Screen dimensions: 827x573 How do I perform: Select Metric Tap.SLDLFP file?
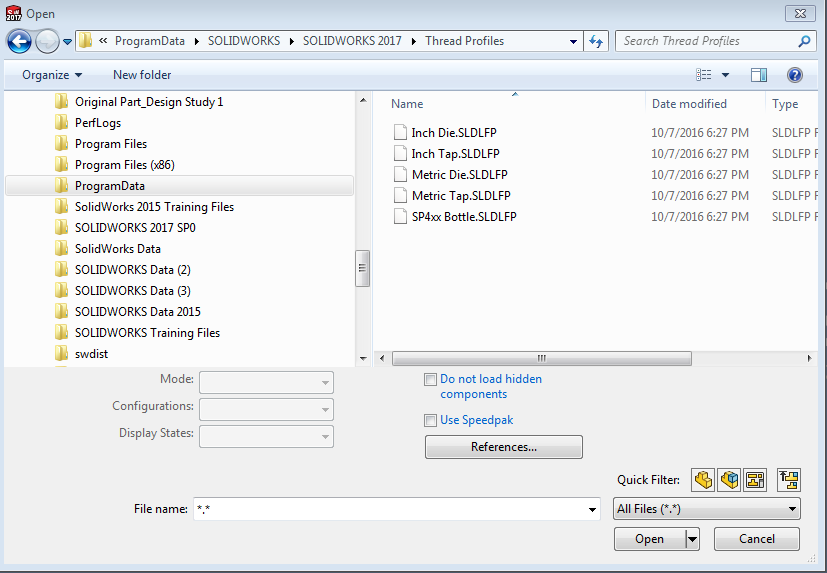click(x=461, y=196)
